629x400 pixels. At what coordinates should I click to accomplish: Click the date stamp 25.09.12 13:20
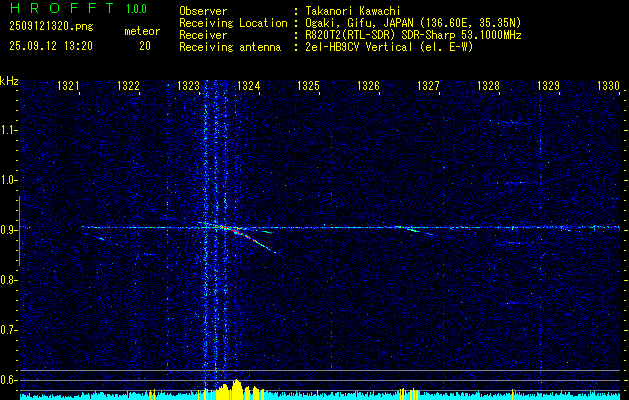[51, 46]
